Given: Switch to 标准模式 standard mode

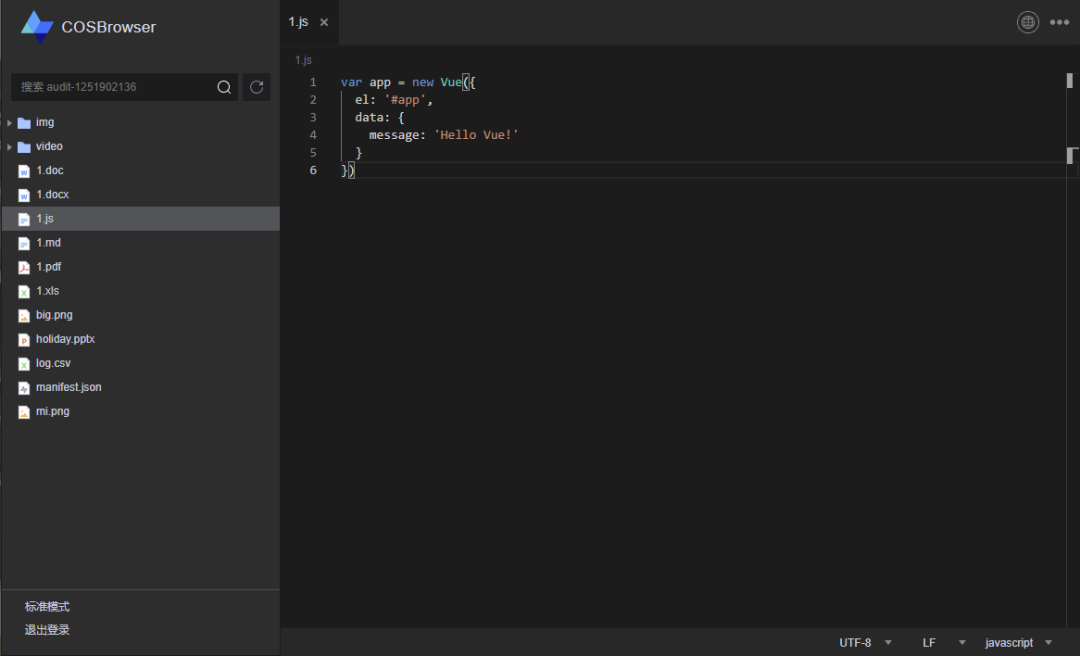Looking at the screenshot, I should (47, 606).
